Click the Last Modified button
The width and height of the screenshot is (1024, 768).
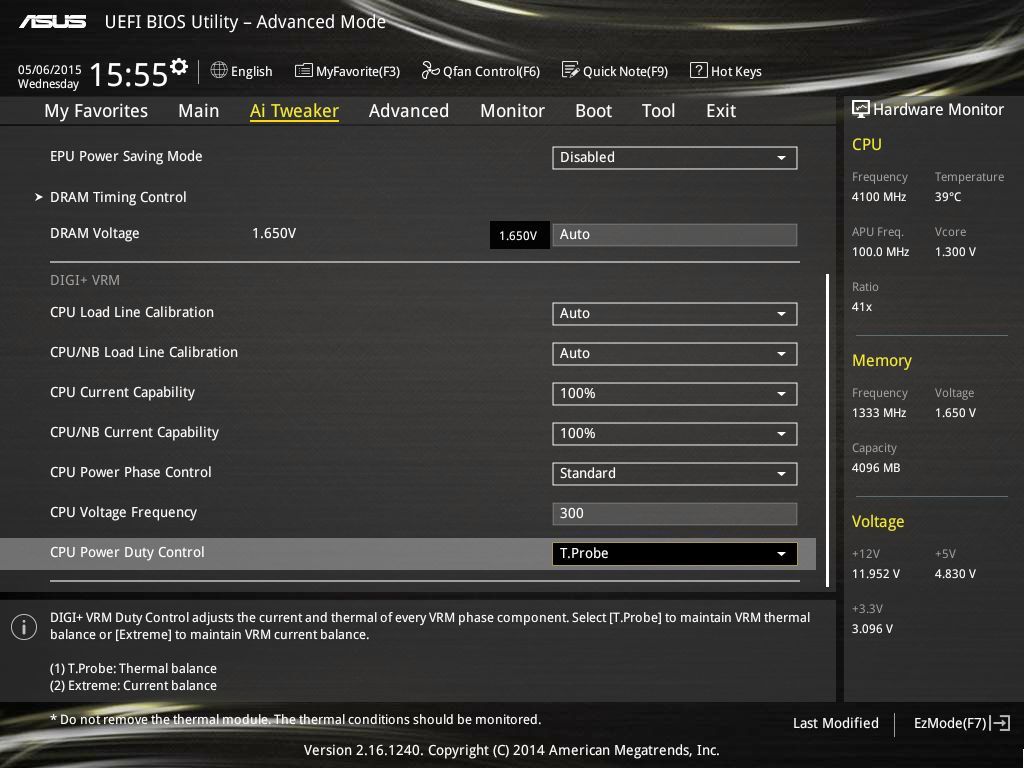[x=835, y=723]
